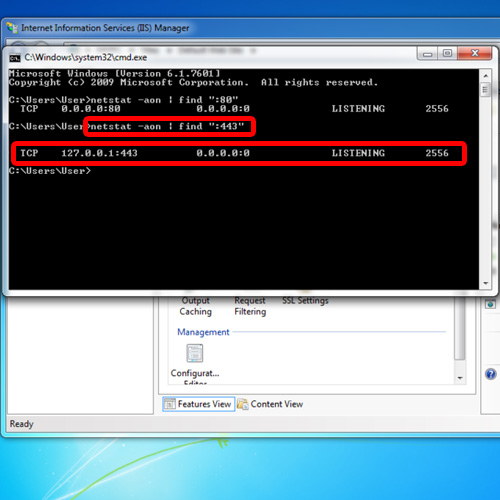Screen dimensions: 500x500
Task: Click the cmd window scroll down arrow
Action: [486, 283]
